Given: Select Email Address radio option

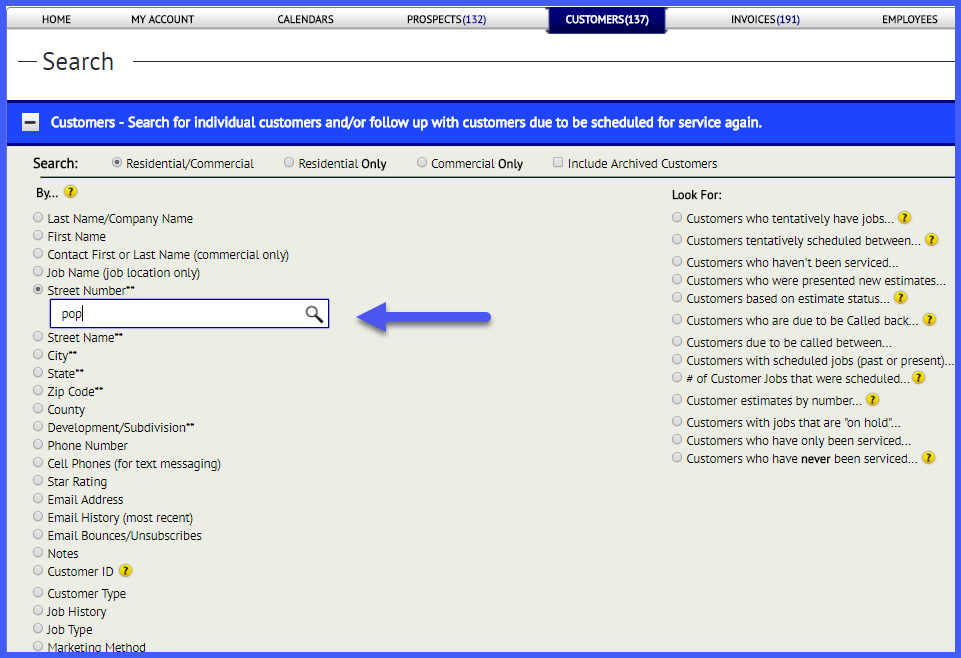Looking at the screenshot, I should [x=38, y=498].
